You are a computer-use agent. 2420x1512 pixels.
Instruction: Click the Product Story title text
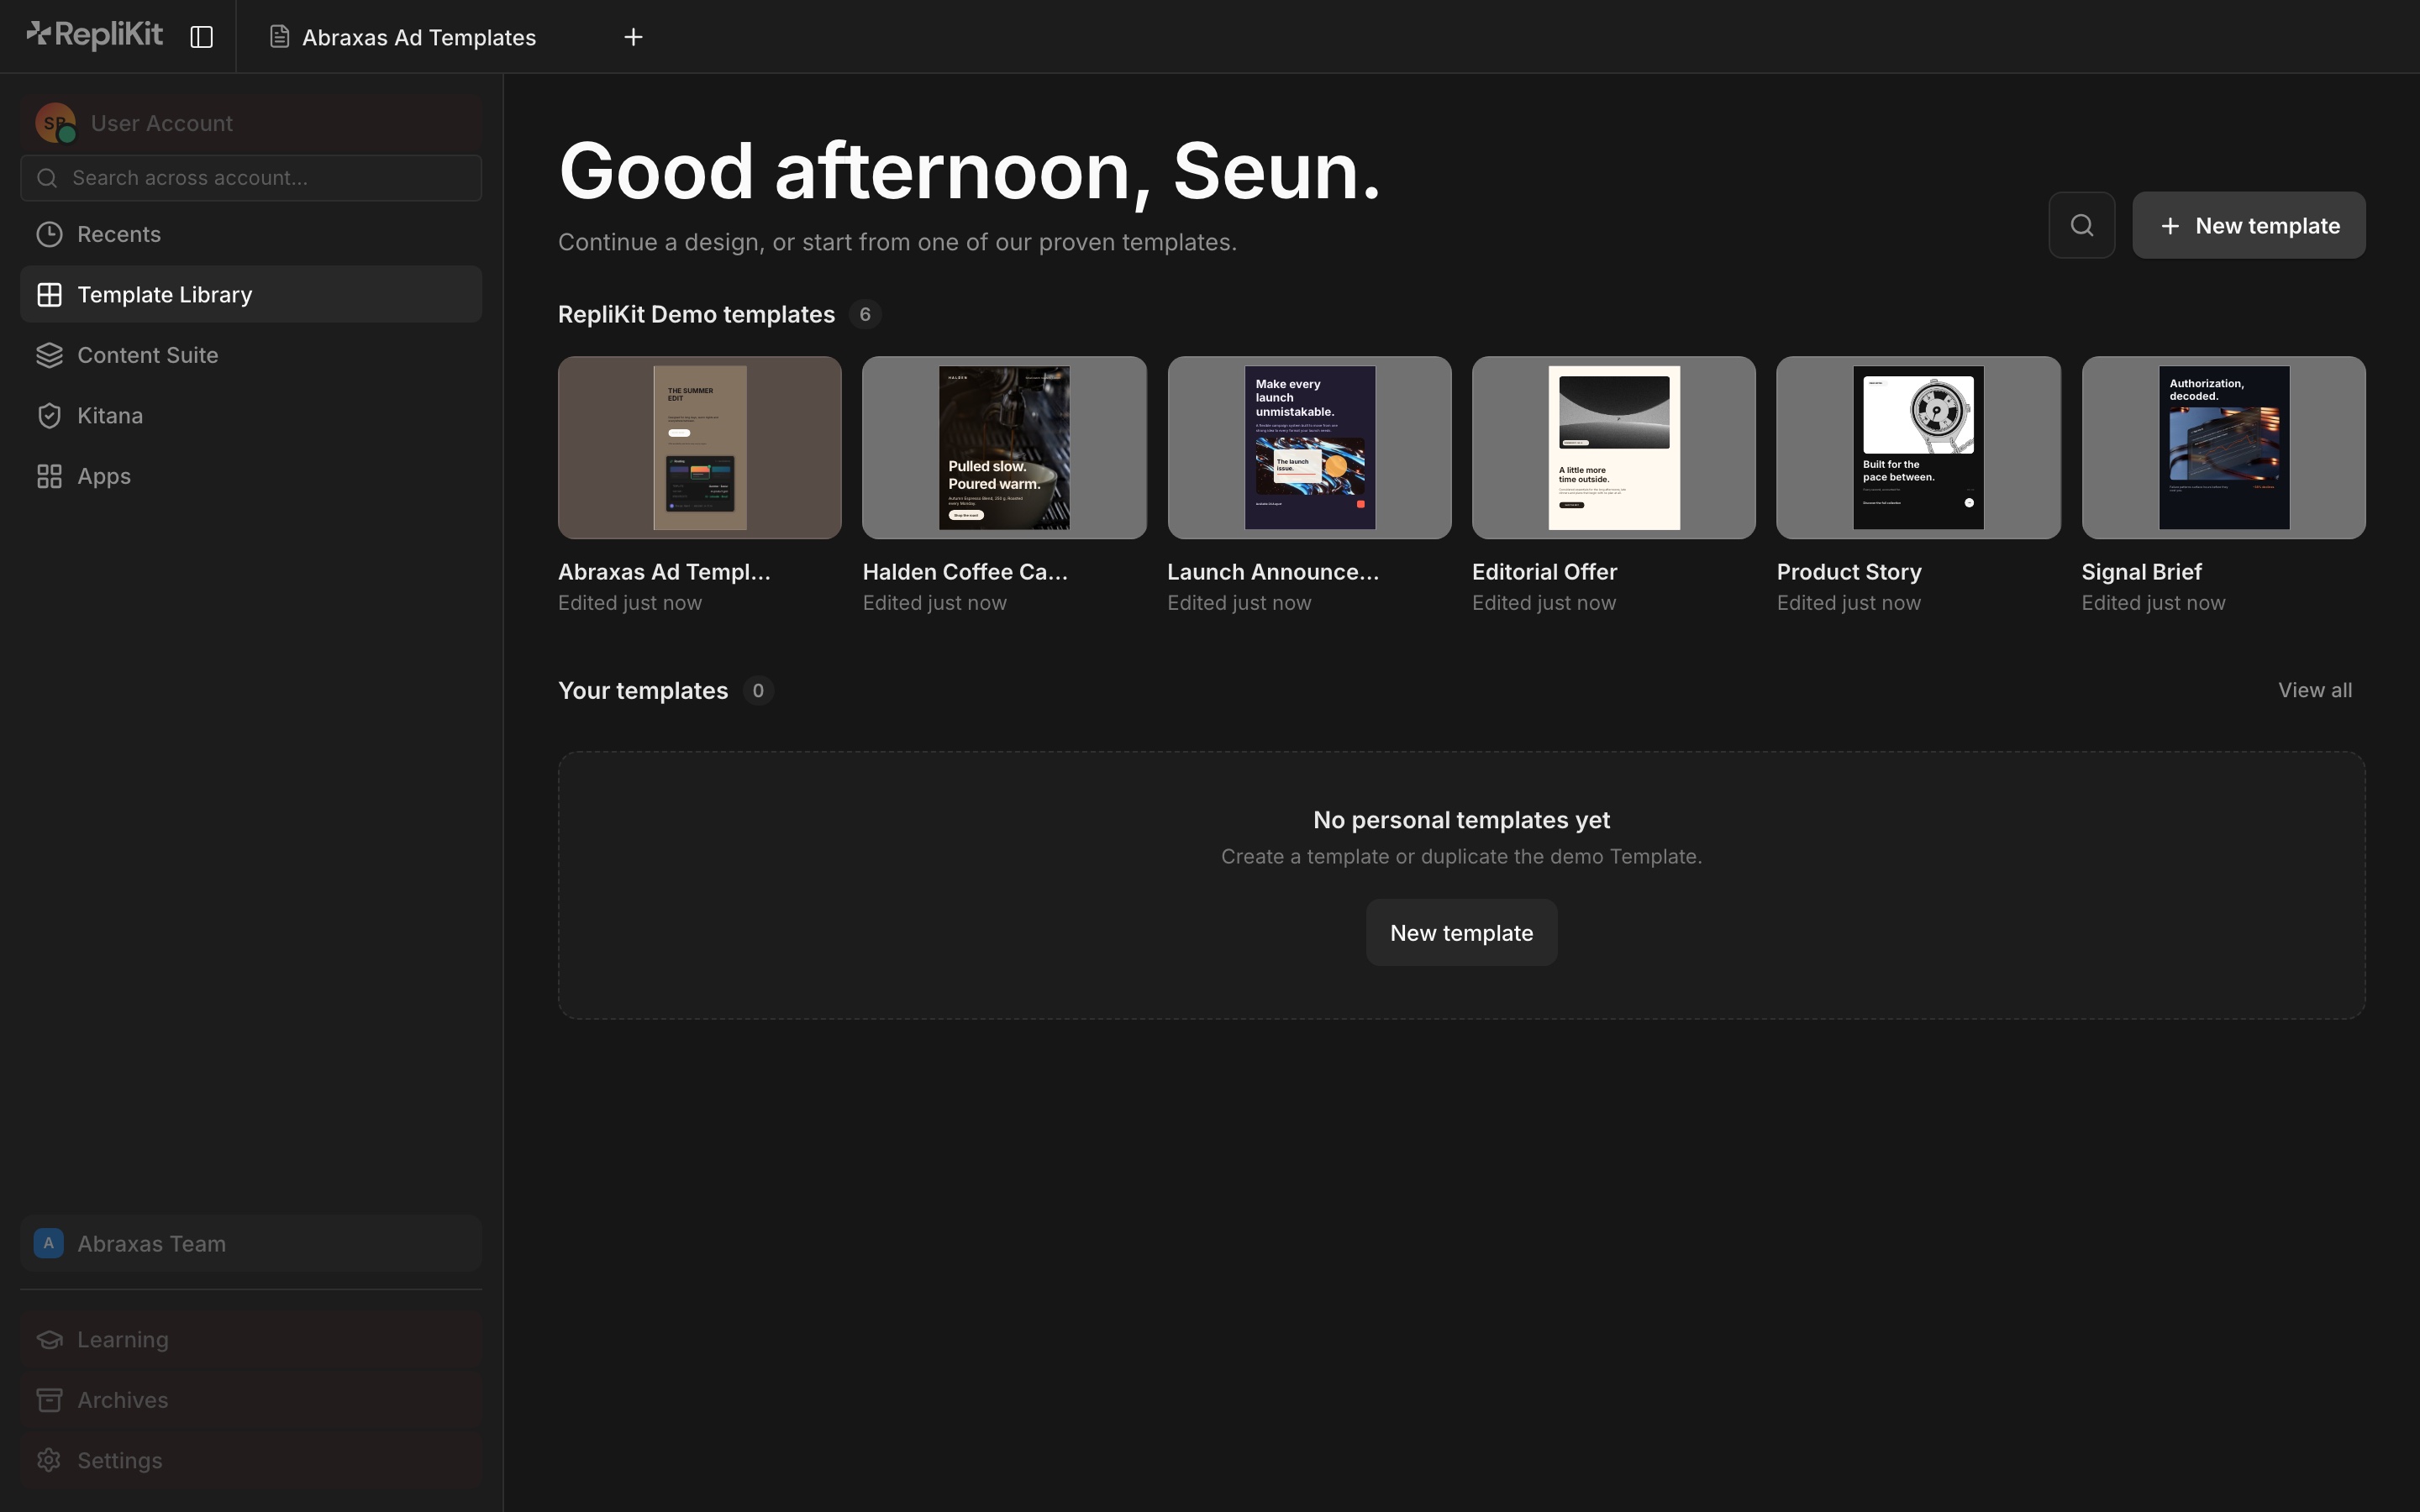pyautogui.click(x=1849, y=572)
